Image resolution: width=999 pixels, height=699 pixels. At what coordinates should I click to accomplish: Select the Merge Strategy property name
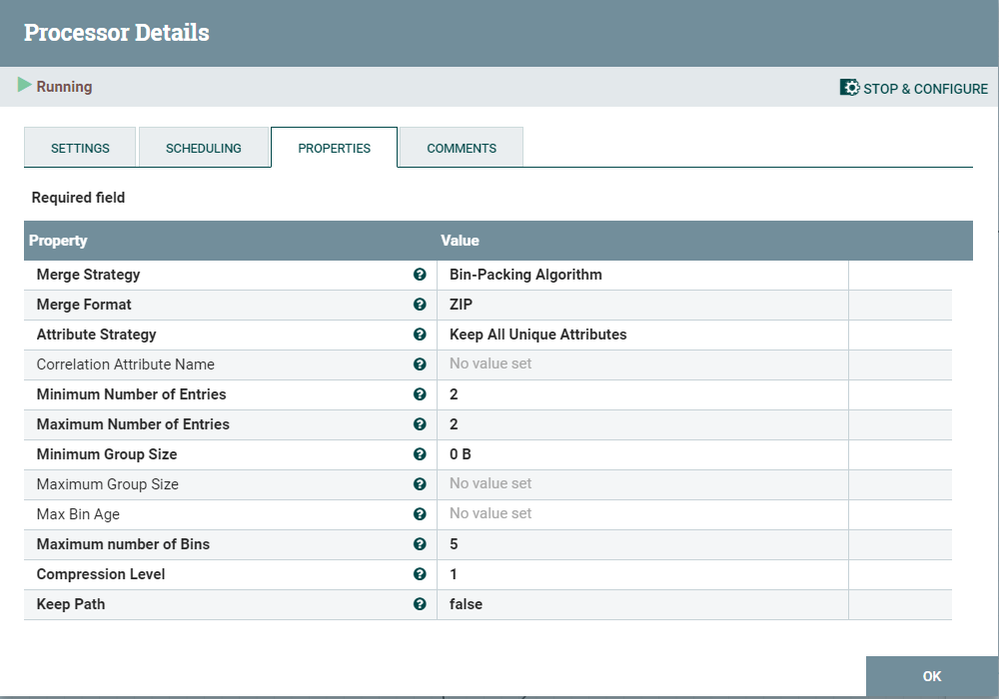tap(88, 275)
